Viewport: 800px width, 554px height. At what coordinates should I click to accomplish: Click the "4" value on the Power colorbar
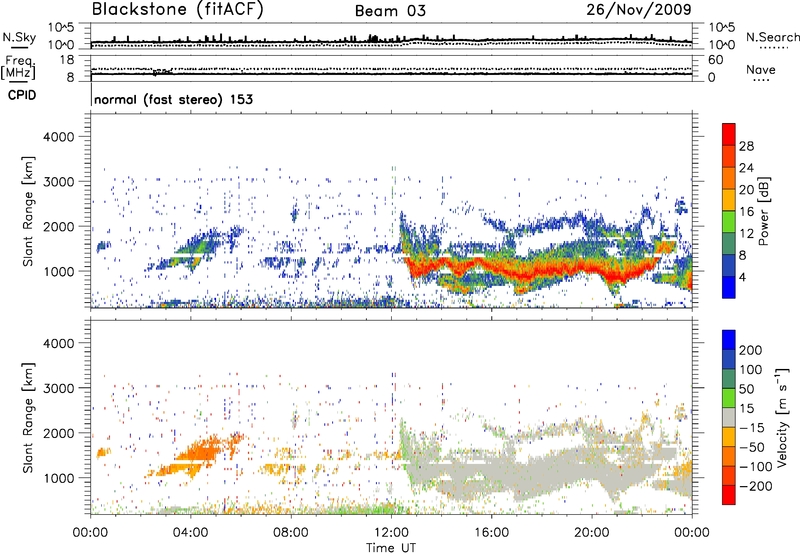[742, 277]
